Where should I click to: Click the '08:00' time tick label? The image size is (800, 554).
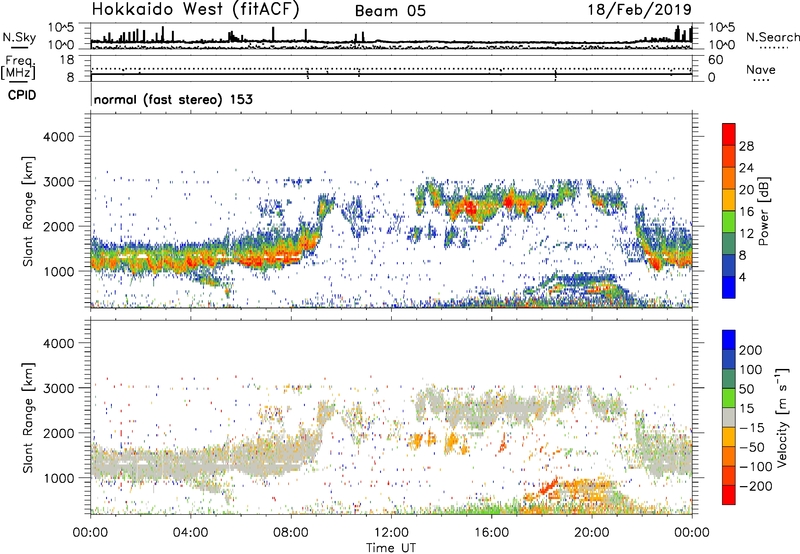[291, 533]
